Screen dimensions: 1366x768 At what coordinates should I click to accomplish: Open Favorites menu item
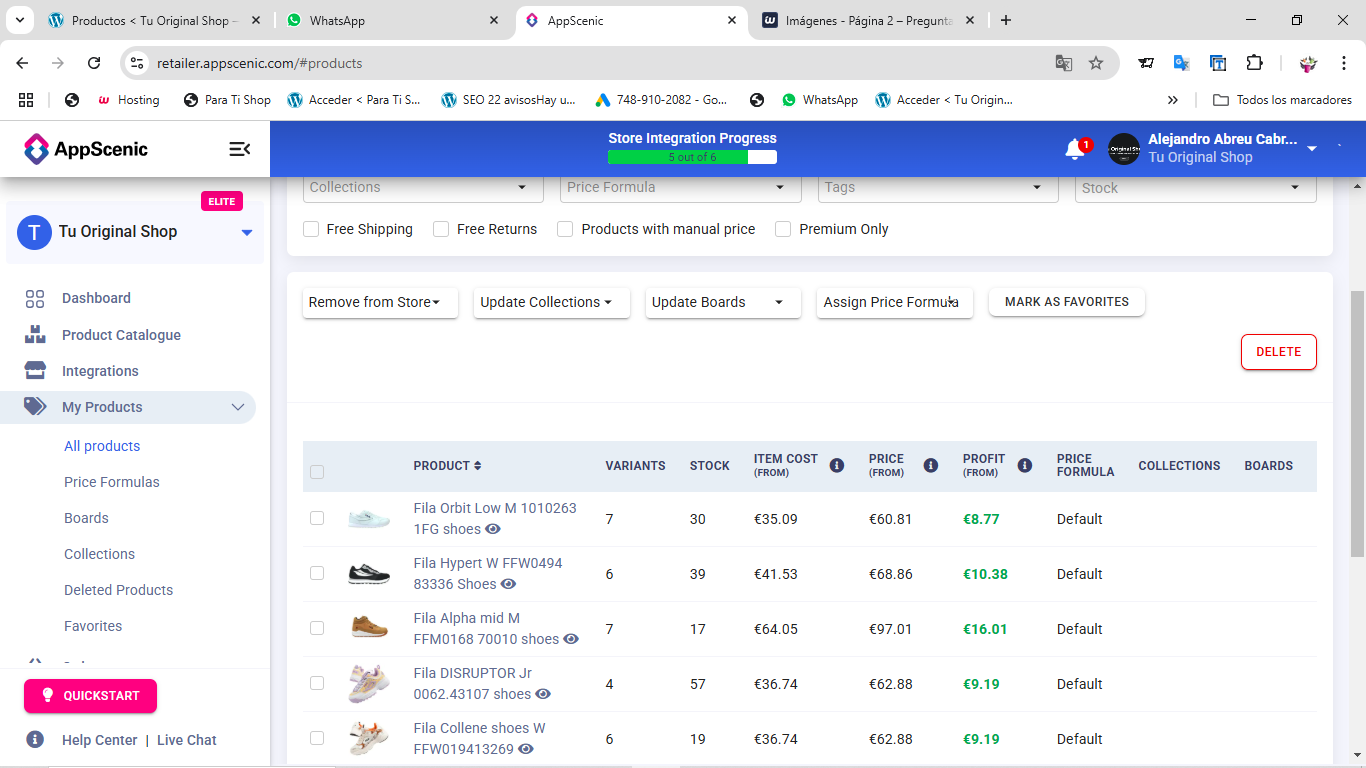point(93,626)
